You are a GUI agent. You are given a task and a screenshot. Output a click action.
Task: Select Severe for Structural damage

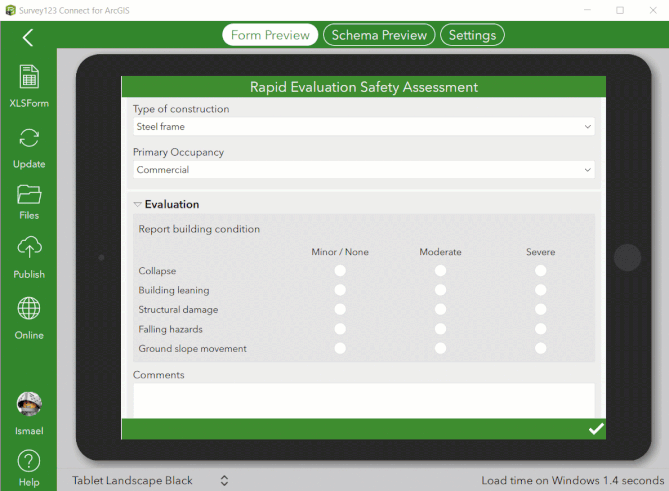[x=541, y=309]
